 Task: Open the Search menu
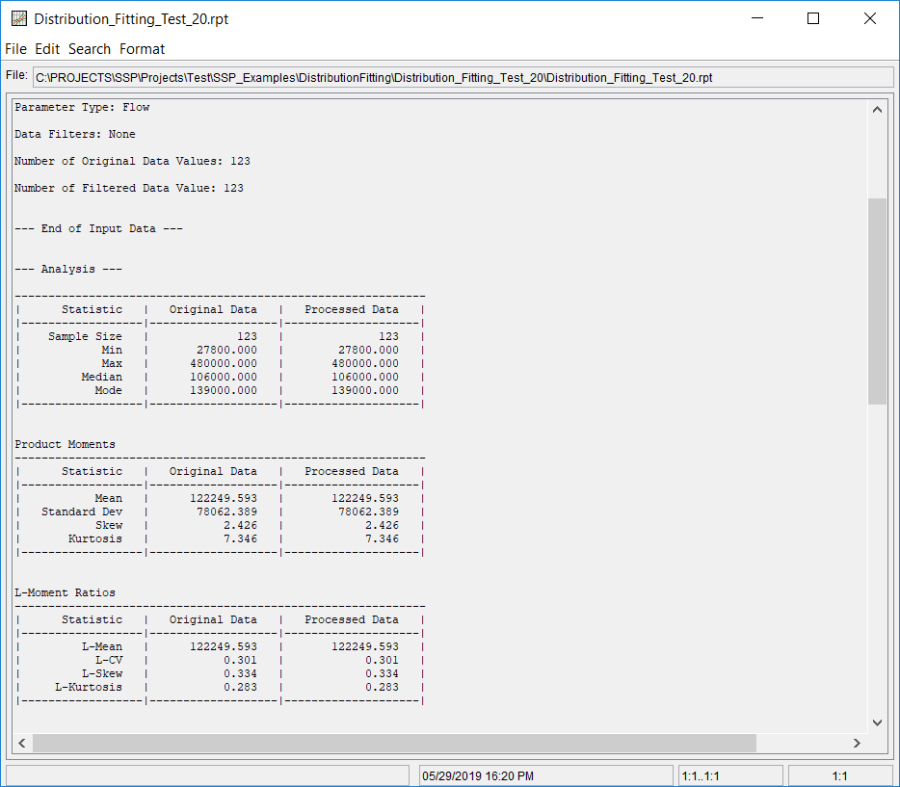click(89, 49)
